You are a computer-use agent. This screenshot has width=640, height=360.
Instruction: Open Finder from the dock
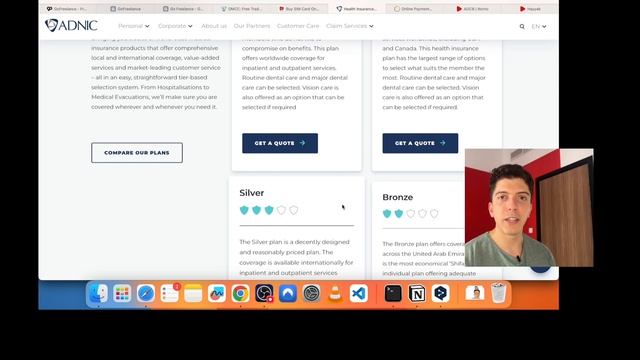(x=98, y=293)
